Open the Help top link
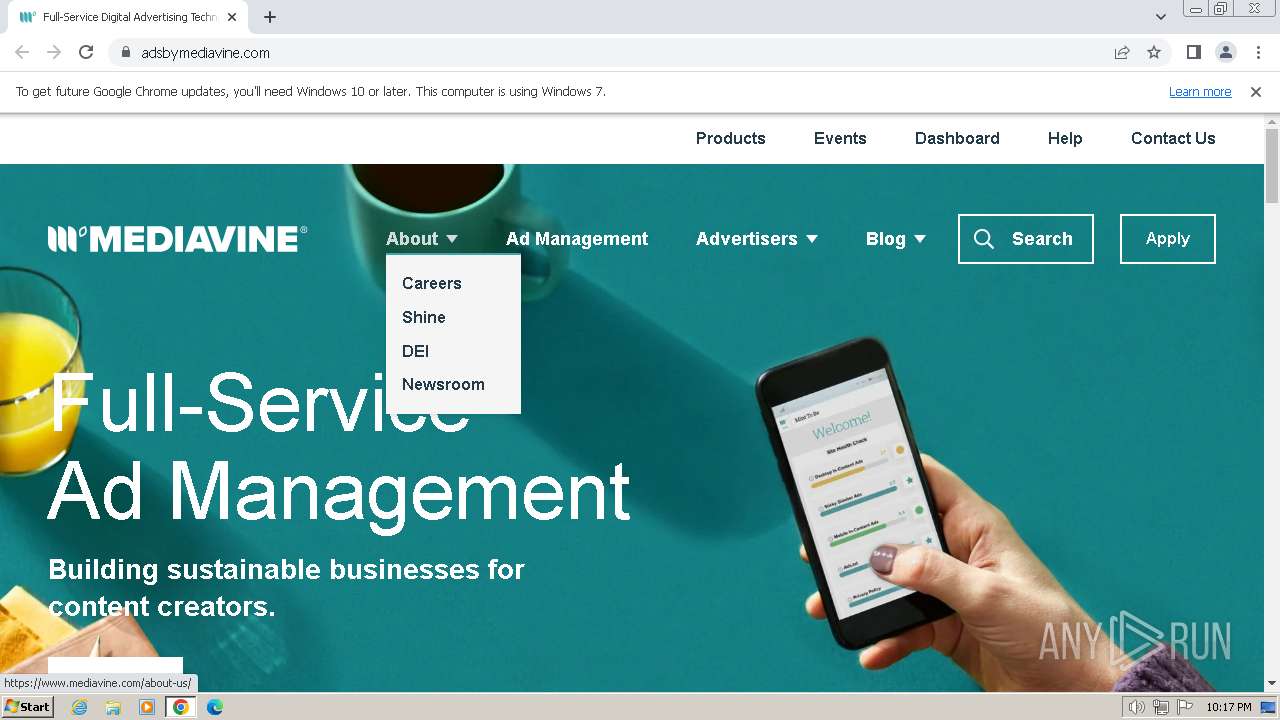 (x=1065, y=138)
